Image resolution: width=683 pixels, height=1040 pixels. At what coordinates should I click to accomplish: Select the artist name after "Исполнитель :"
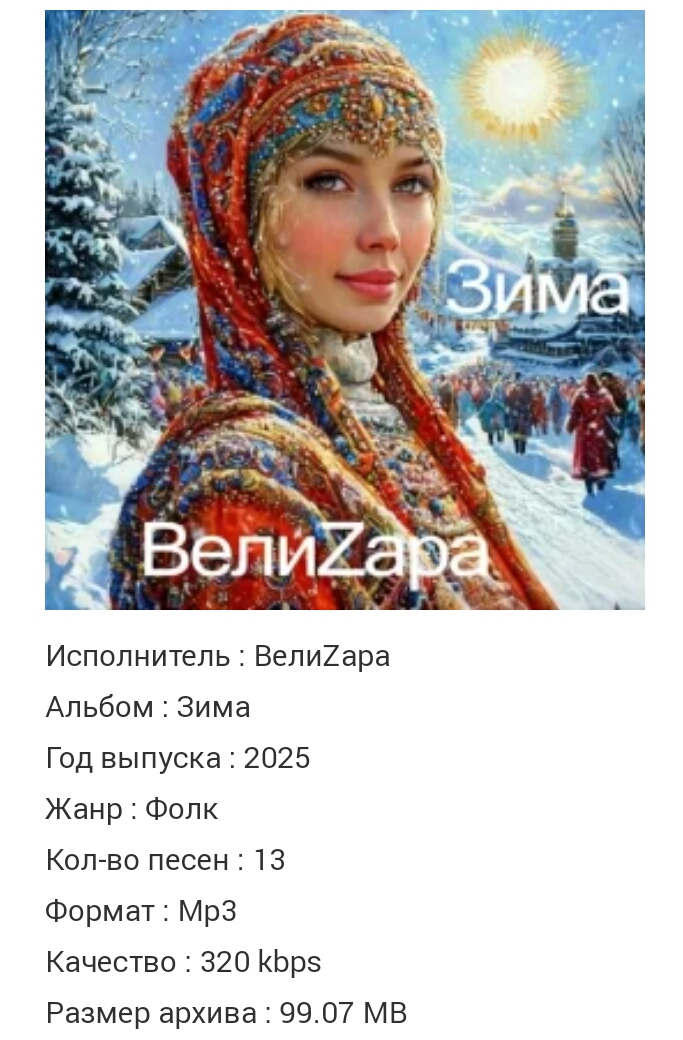coord(322,657)
